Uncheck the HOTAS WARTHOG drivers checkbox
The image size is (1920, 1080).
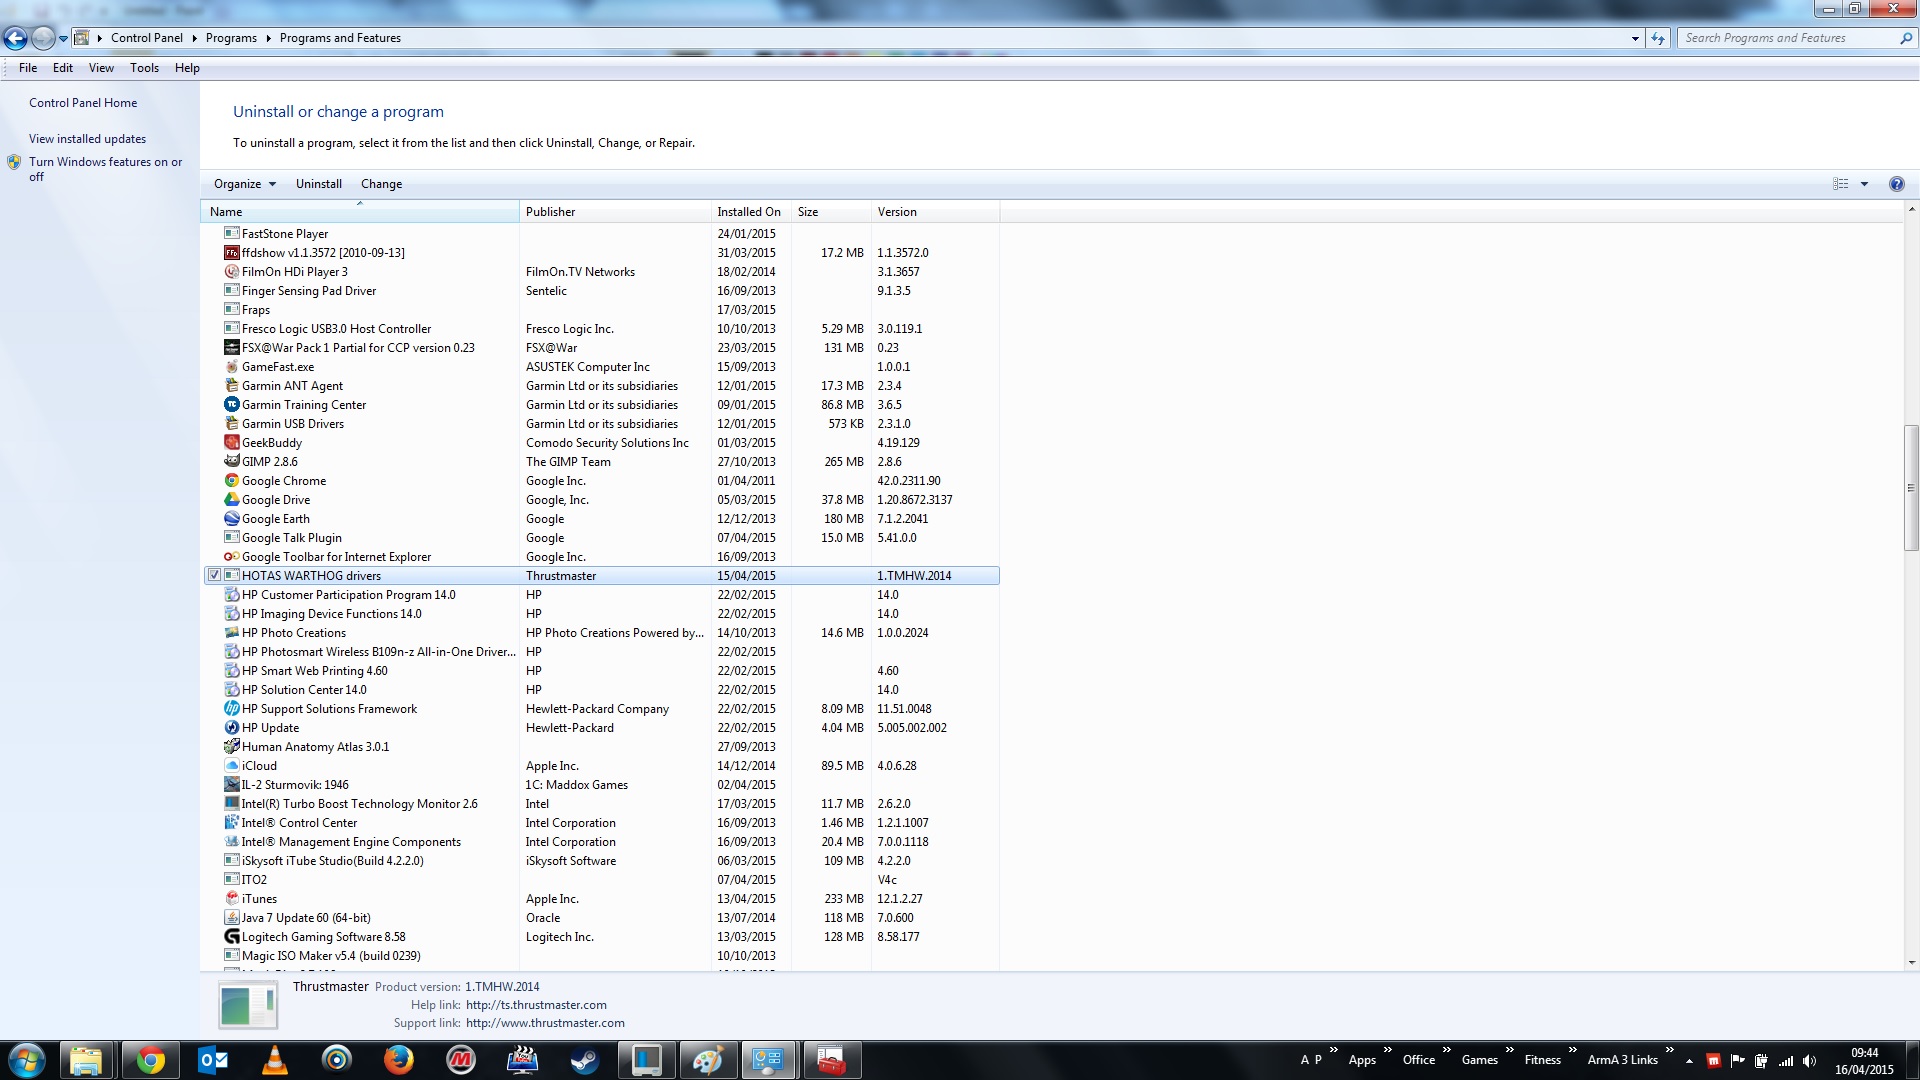[x=214, y=576]
